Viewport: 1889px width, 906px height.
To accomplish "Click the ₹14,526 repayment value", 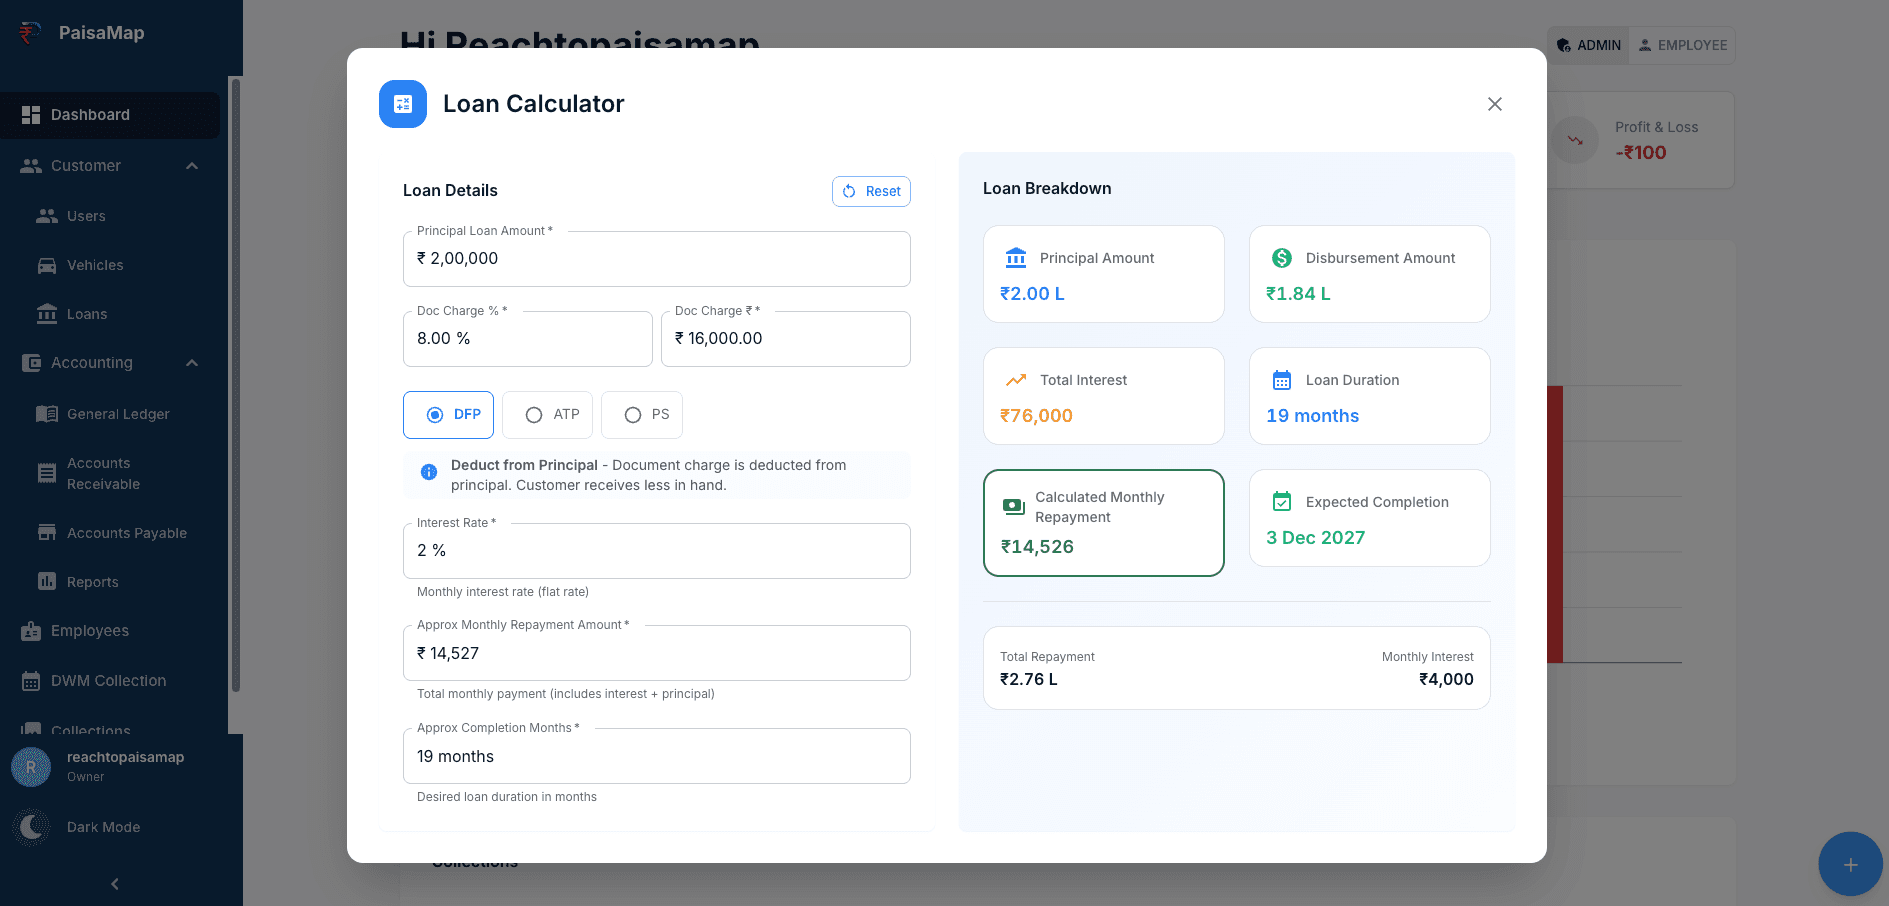I will (x=1037, y=547).
